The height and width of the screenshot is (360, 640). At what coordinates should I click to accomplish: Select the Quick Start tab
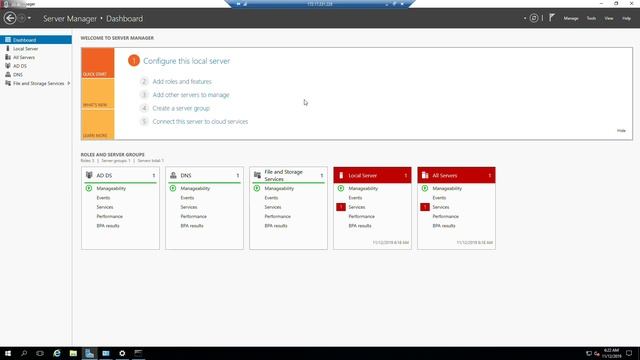pos(98,63)
